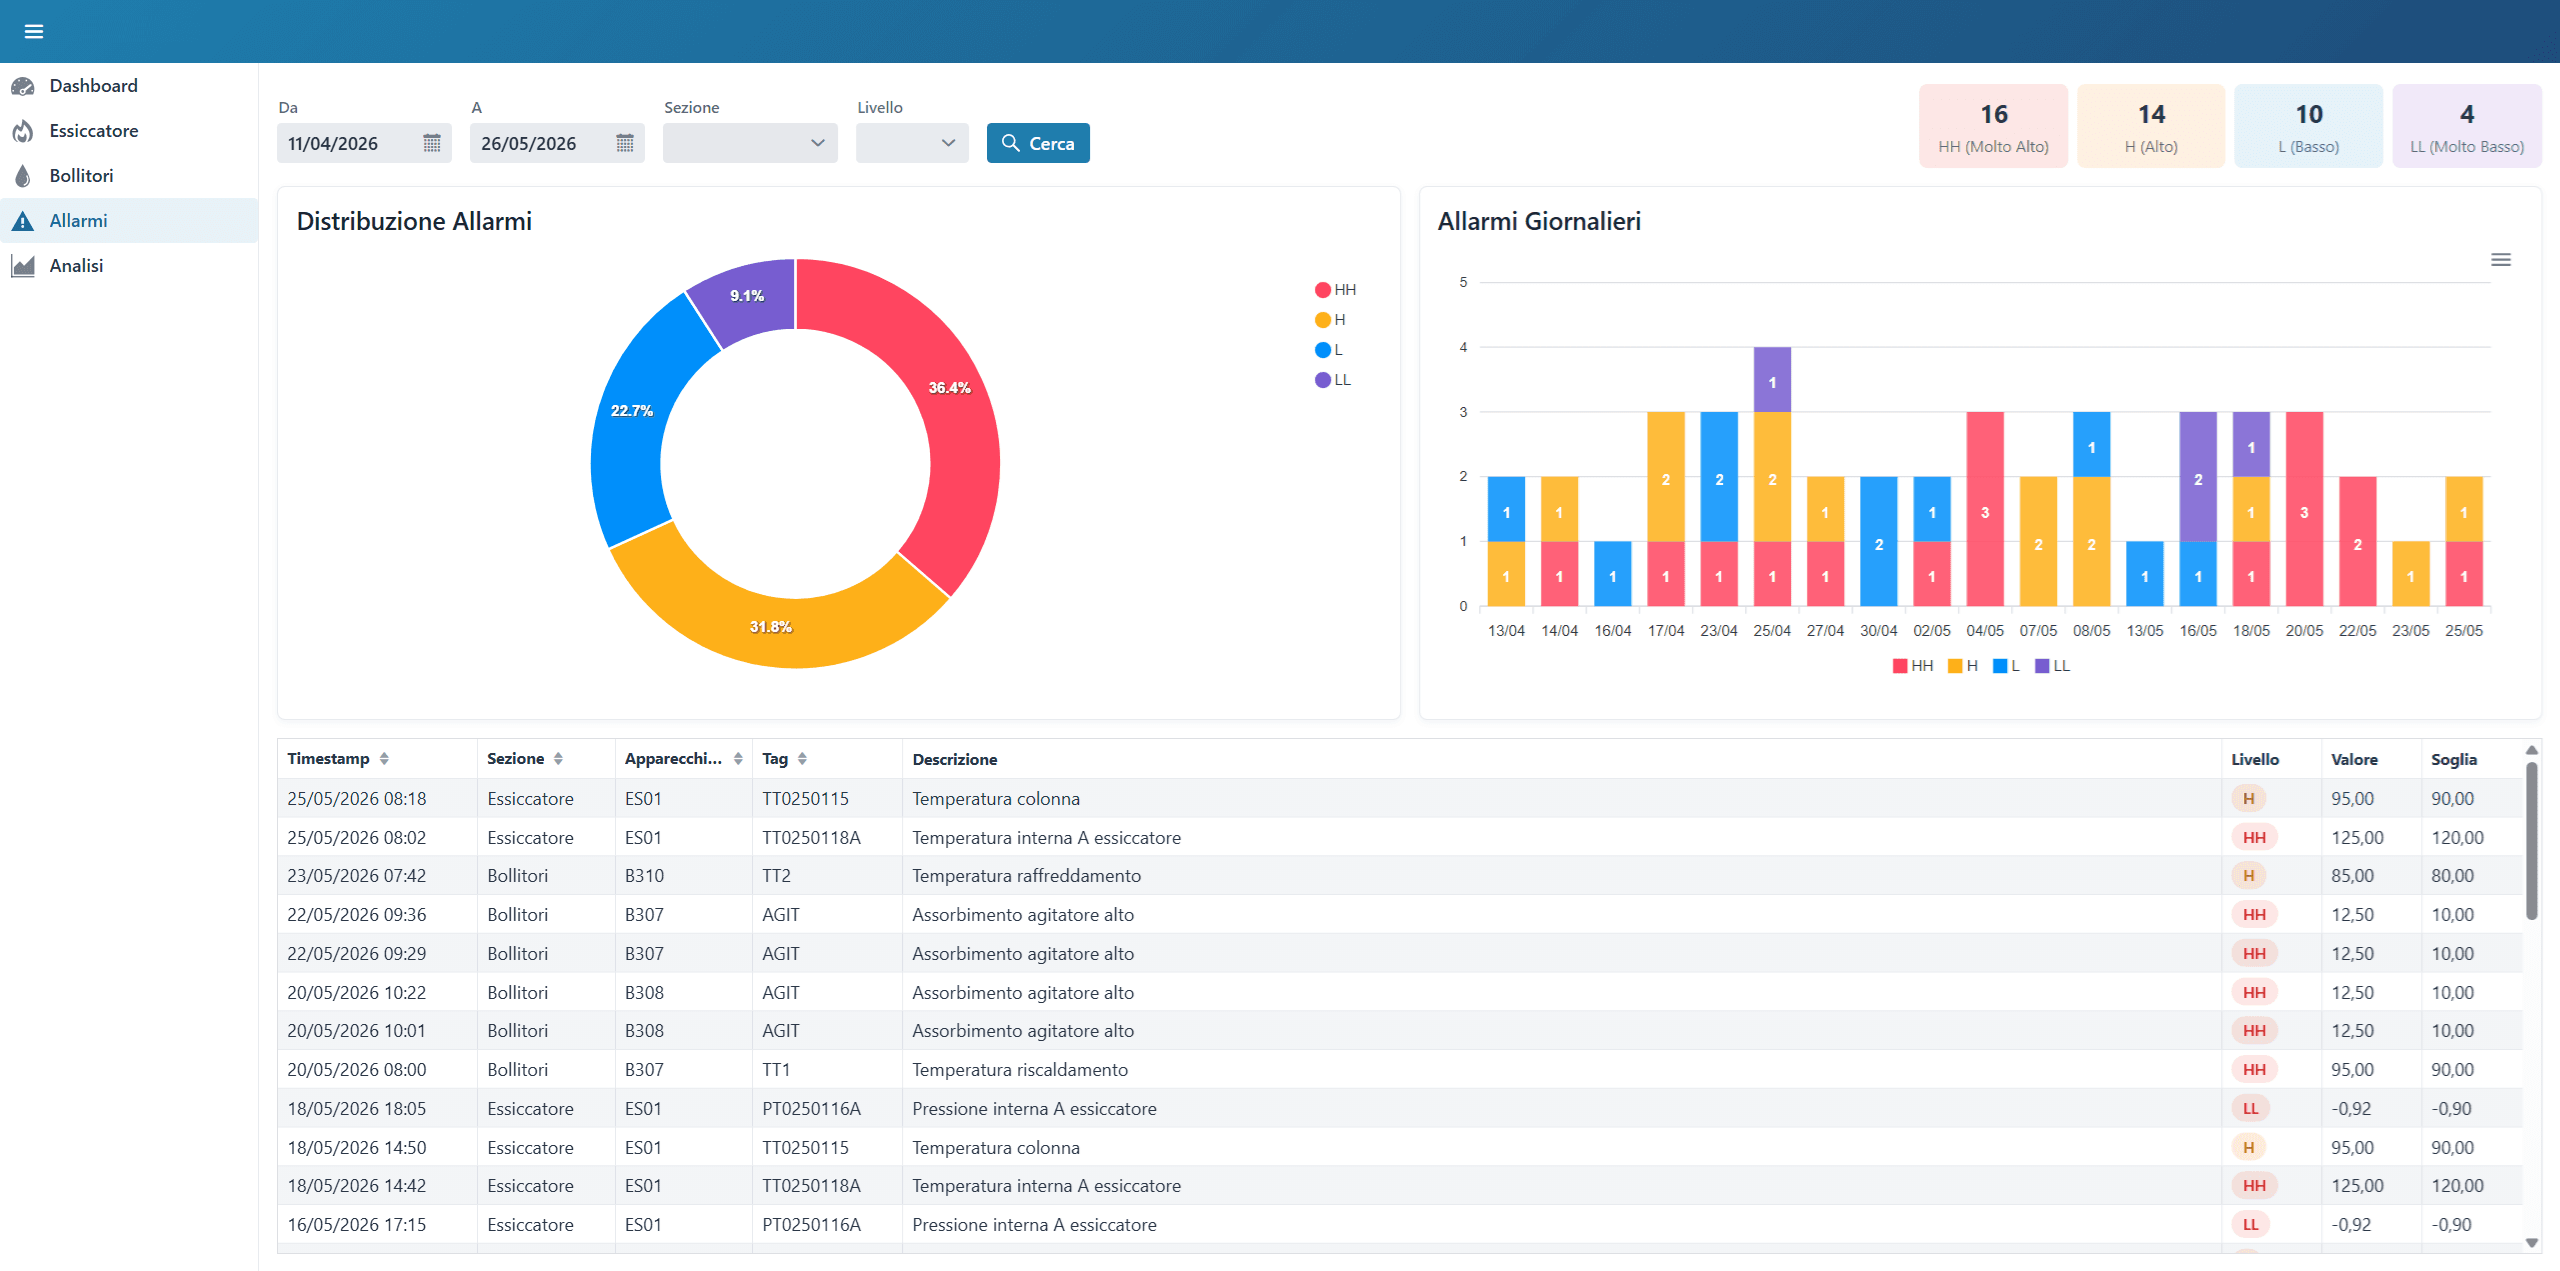
Task: Open the calendar picker for A date
Action: click(625, 143)
